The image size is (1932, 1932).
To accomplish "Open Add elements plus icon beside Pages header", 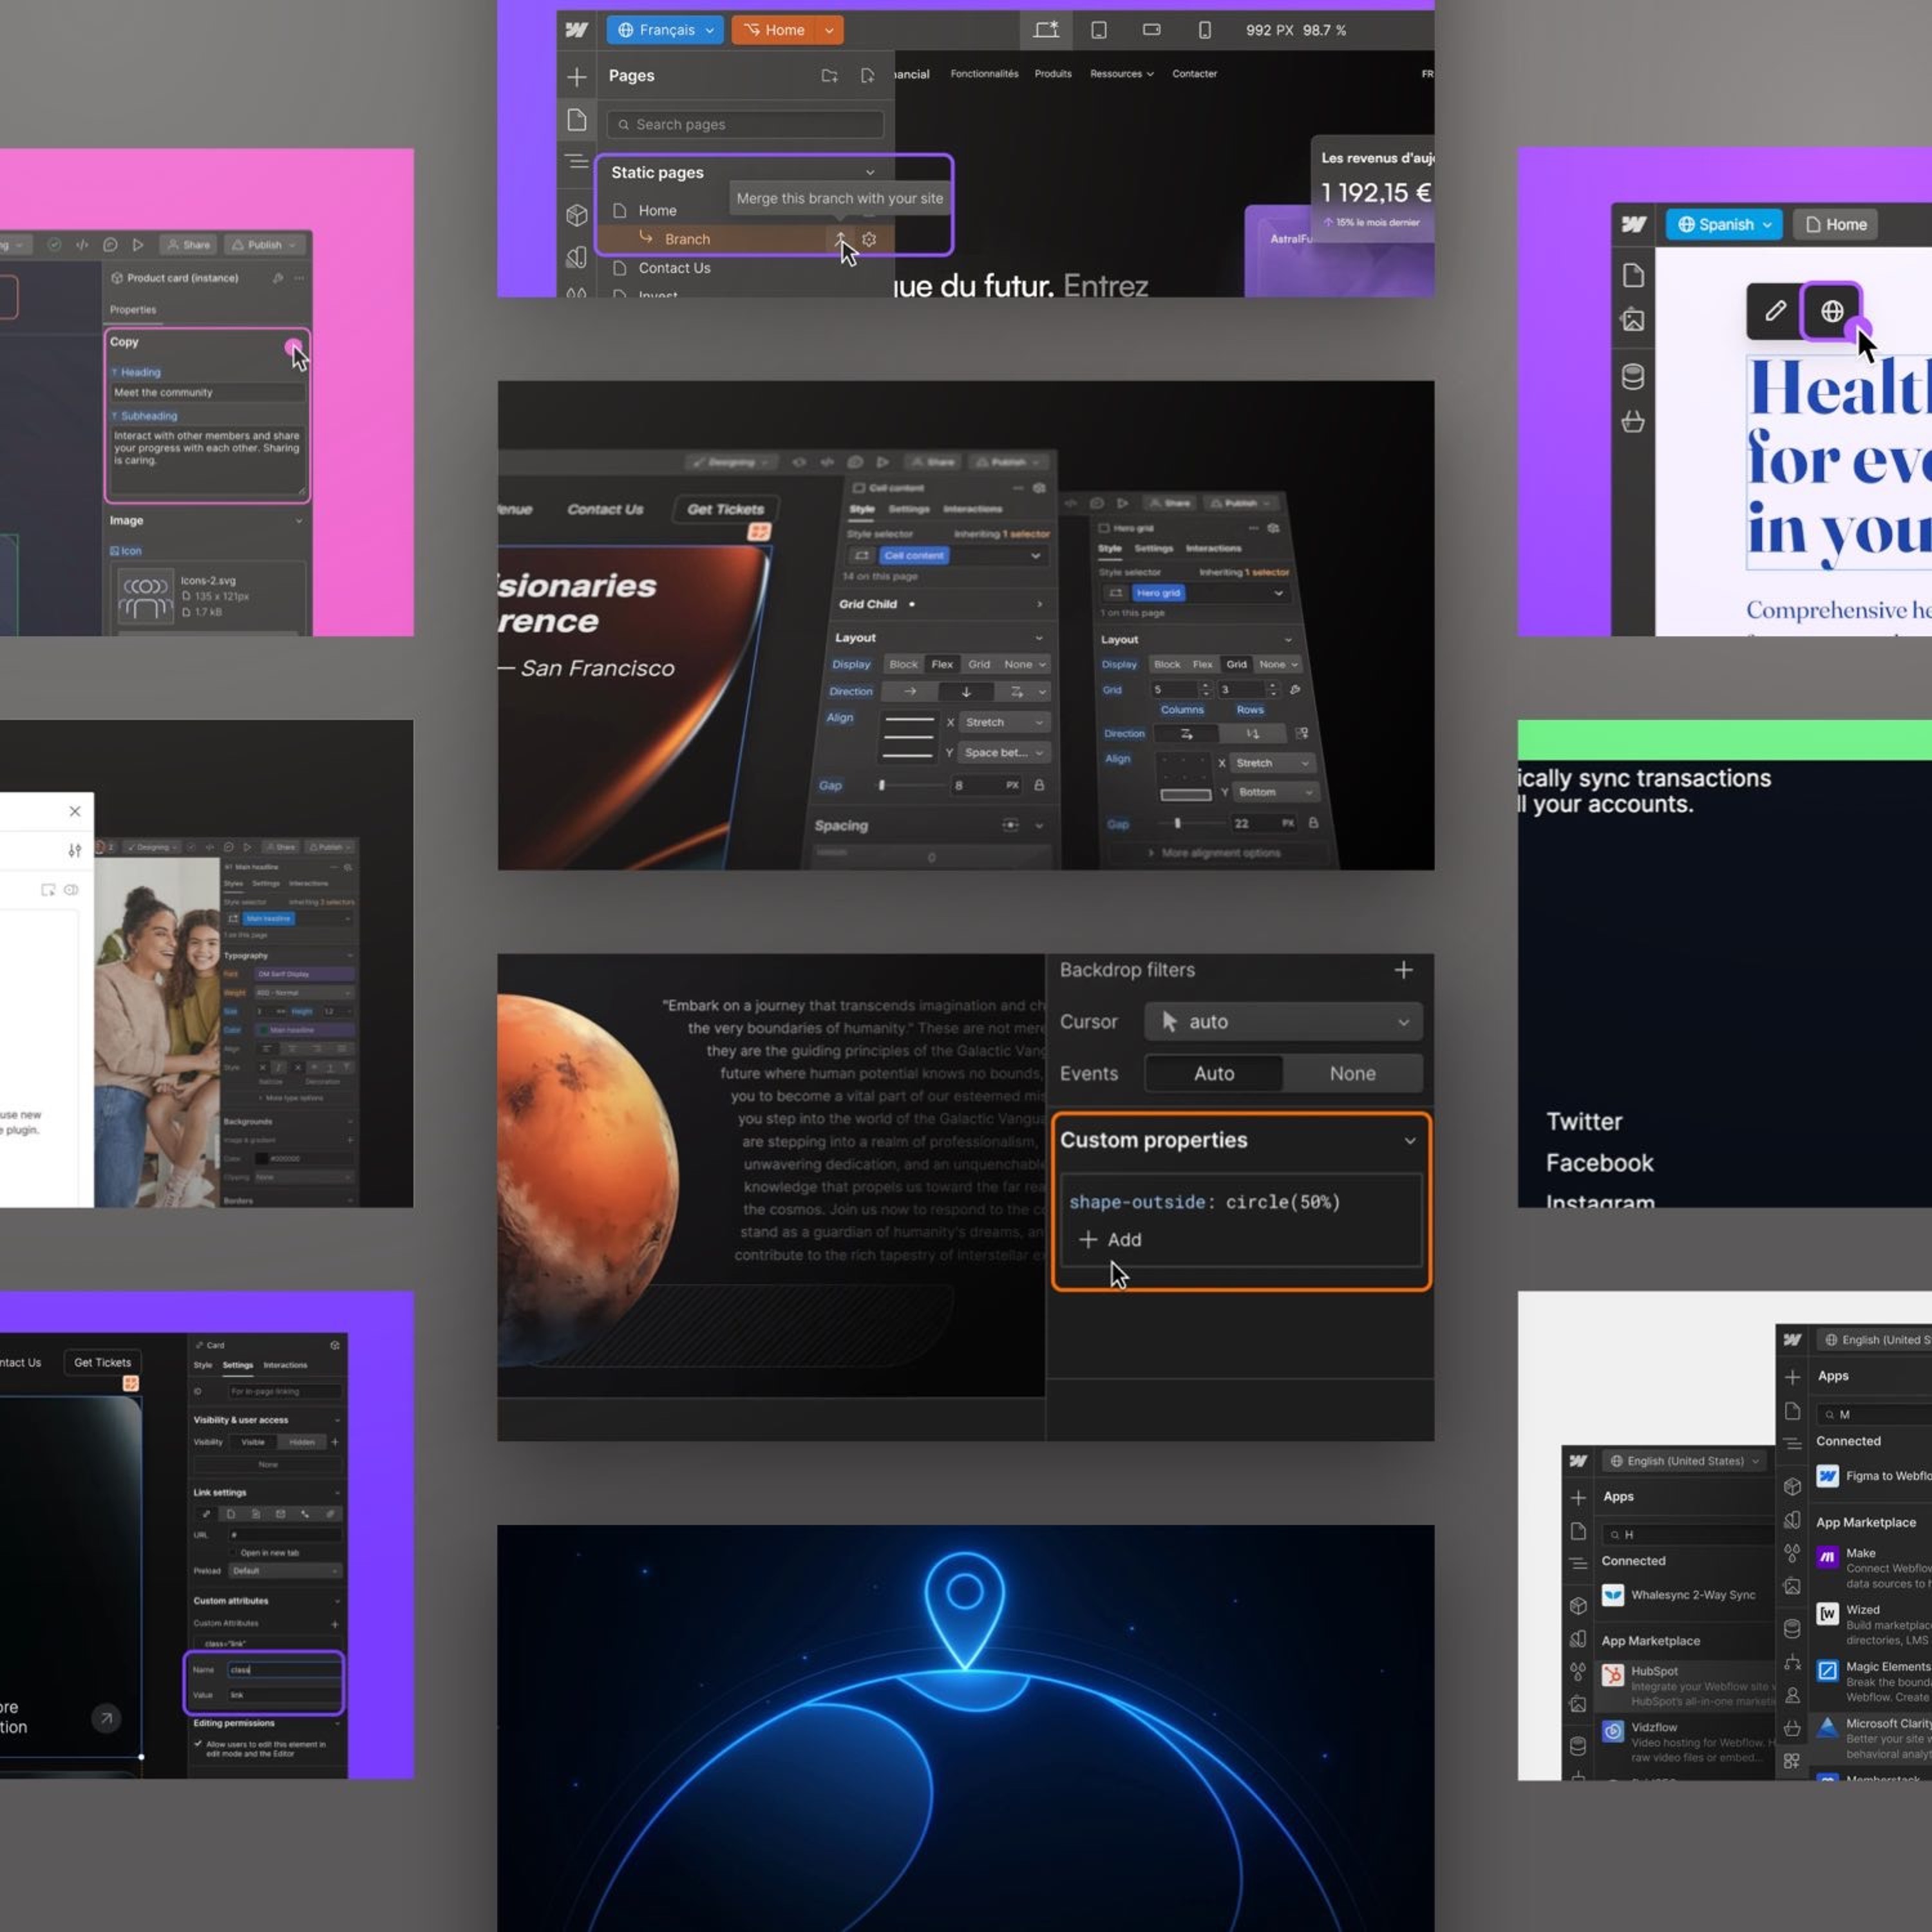I will point(577,77).
